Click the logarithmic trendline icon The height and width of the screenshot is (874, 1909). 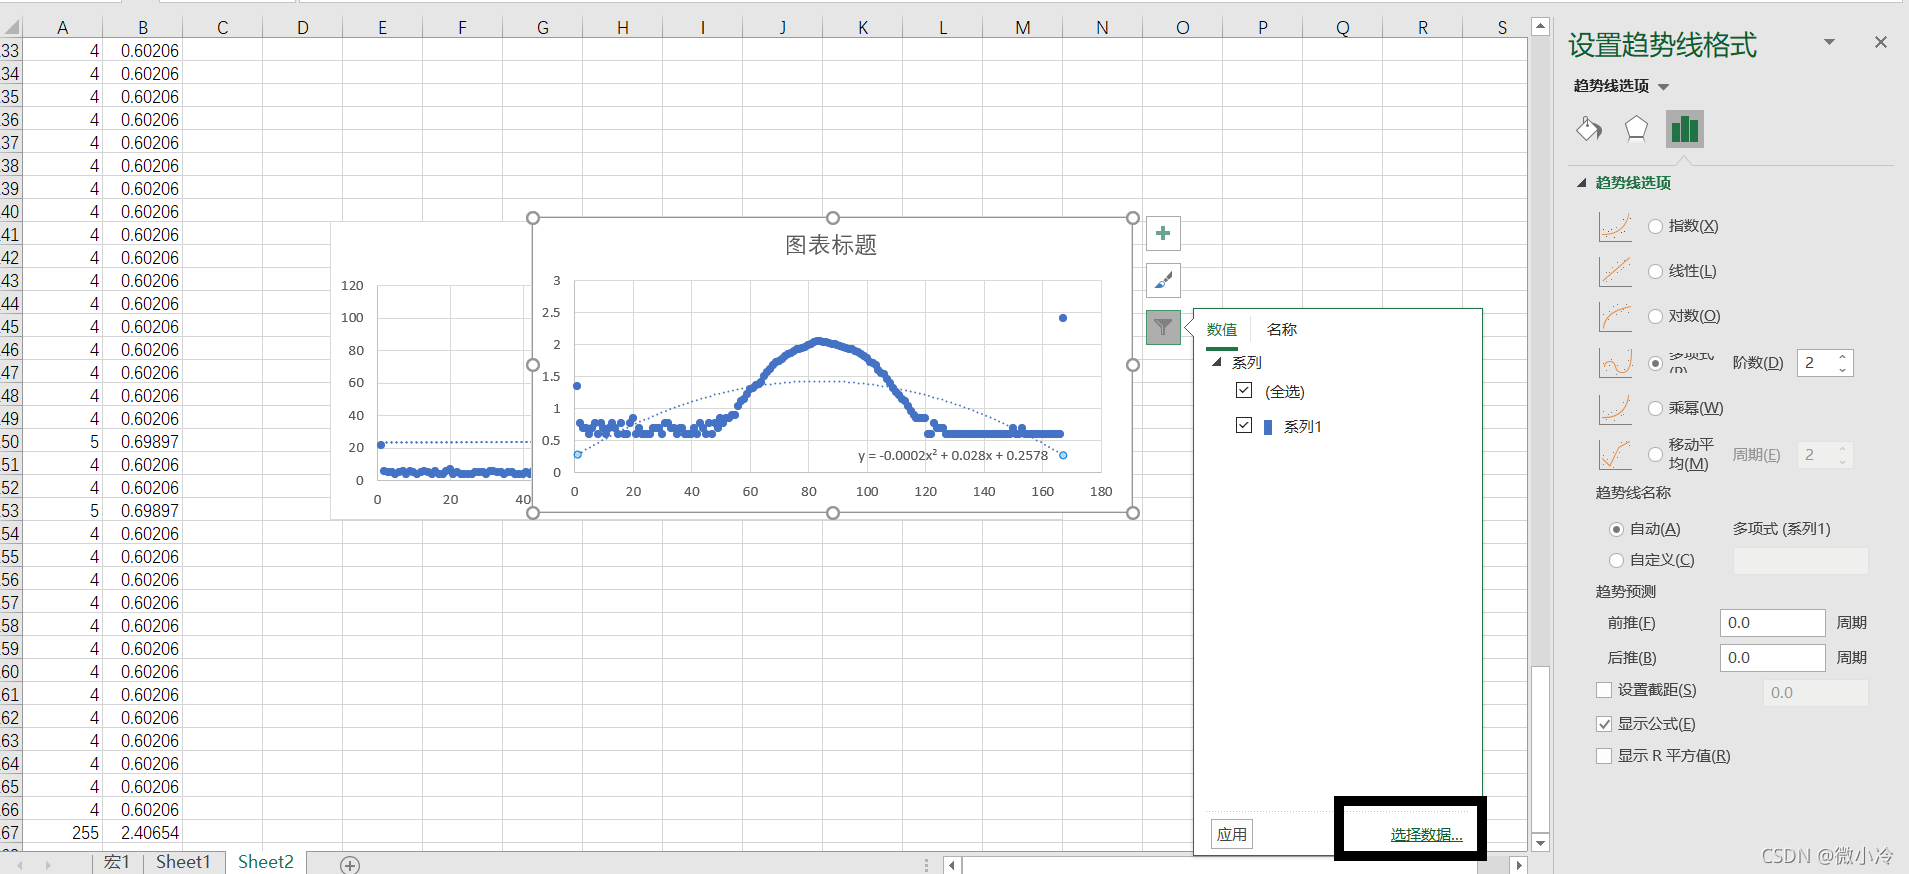1615,316
